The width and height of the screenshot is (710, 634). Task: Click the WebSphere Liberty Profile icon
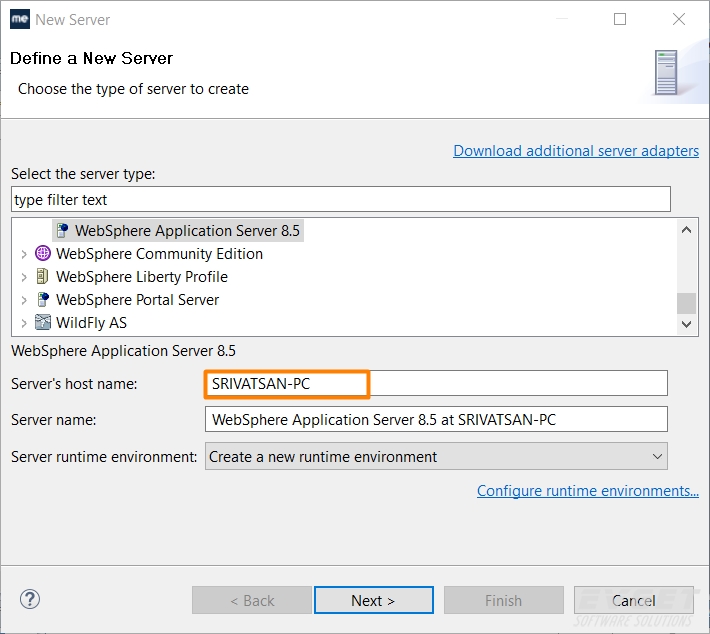43,276
